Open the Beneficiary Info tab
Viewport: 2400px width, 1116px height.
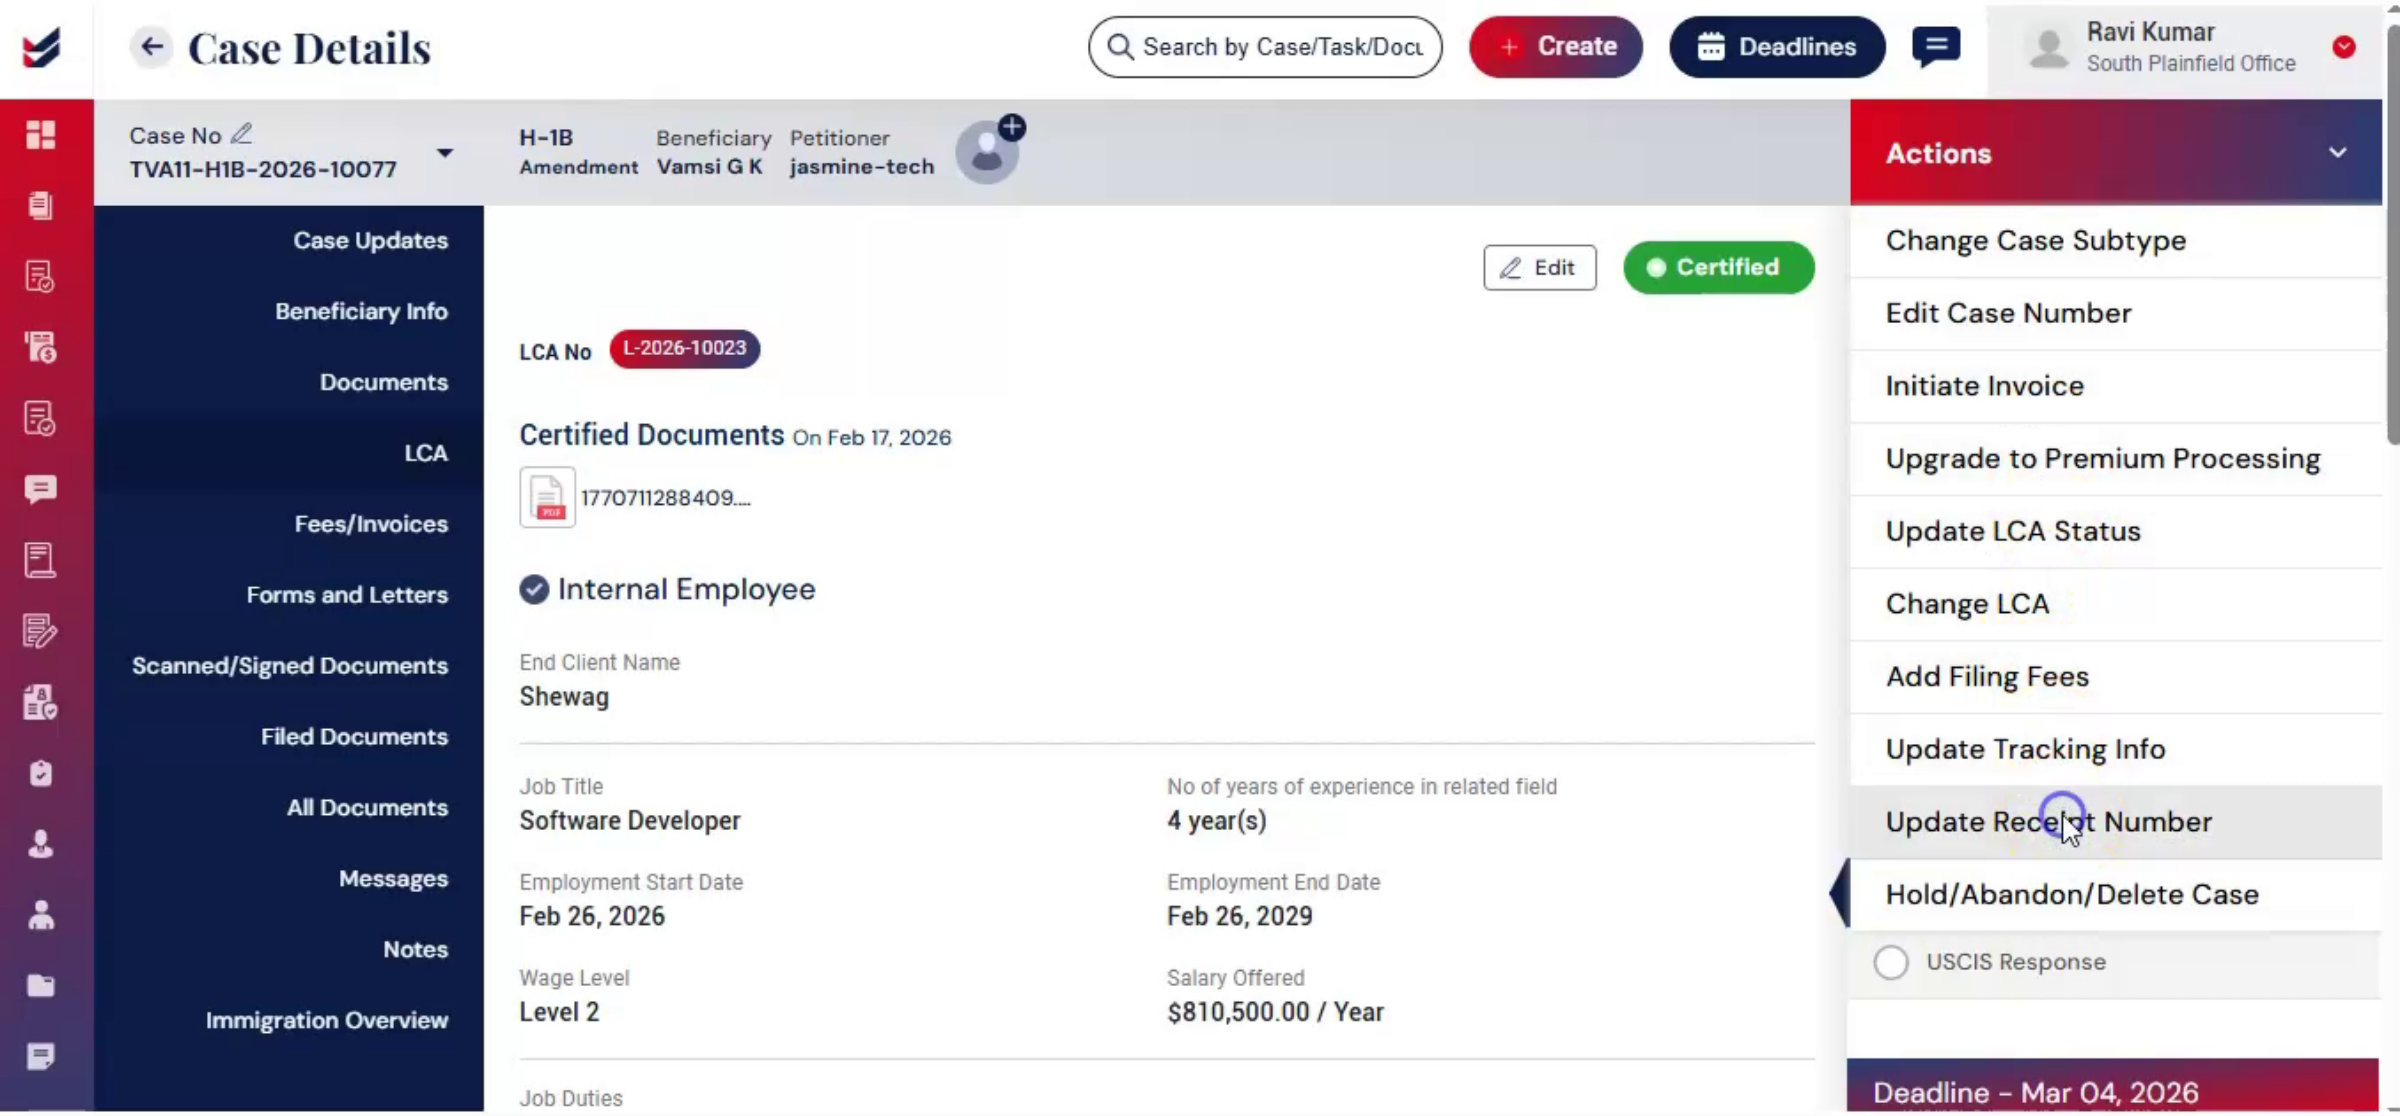point(361,311)
